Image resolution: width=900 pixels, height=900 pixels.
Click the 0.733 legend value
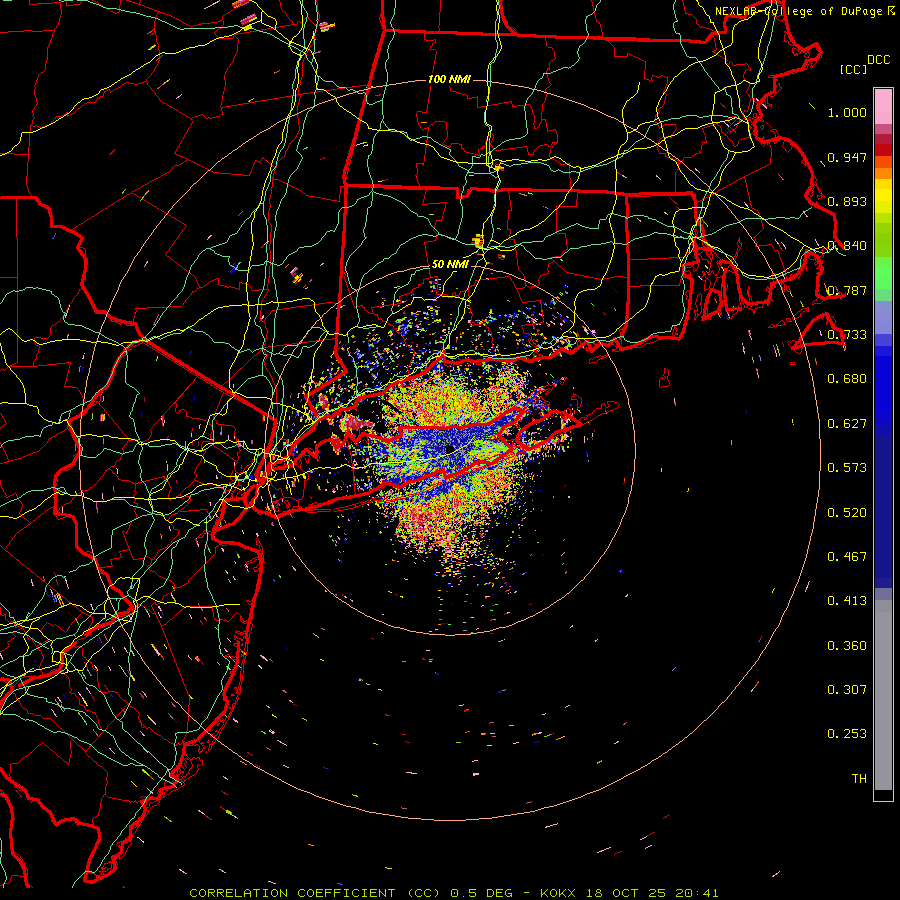[847, 335]
